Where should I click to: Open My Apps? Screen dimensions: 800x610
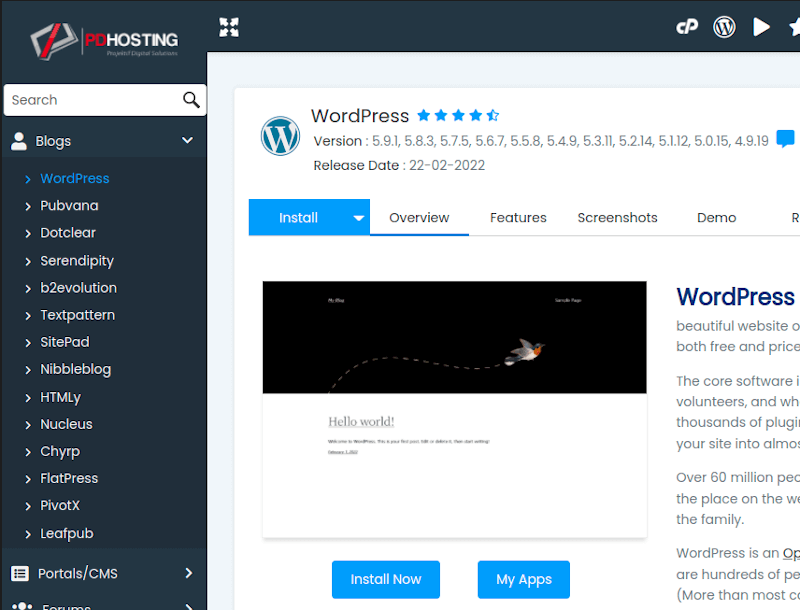(x=523, y=579)
